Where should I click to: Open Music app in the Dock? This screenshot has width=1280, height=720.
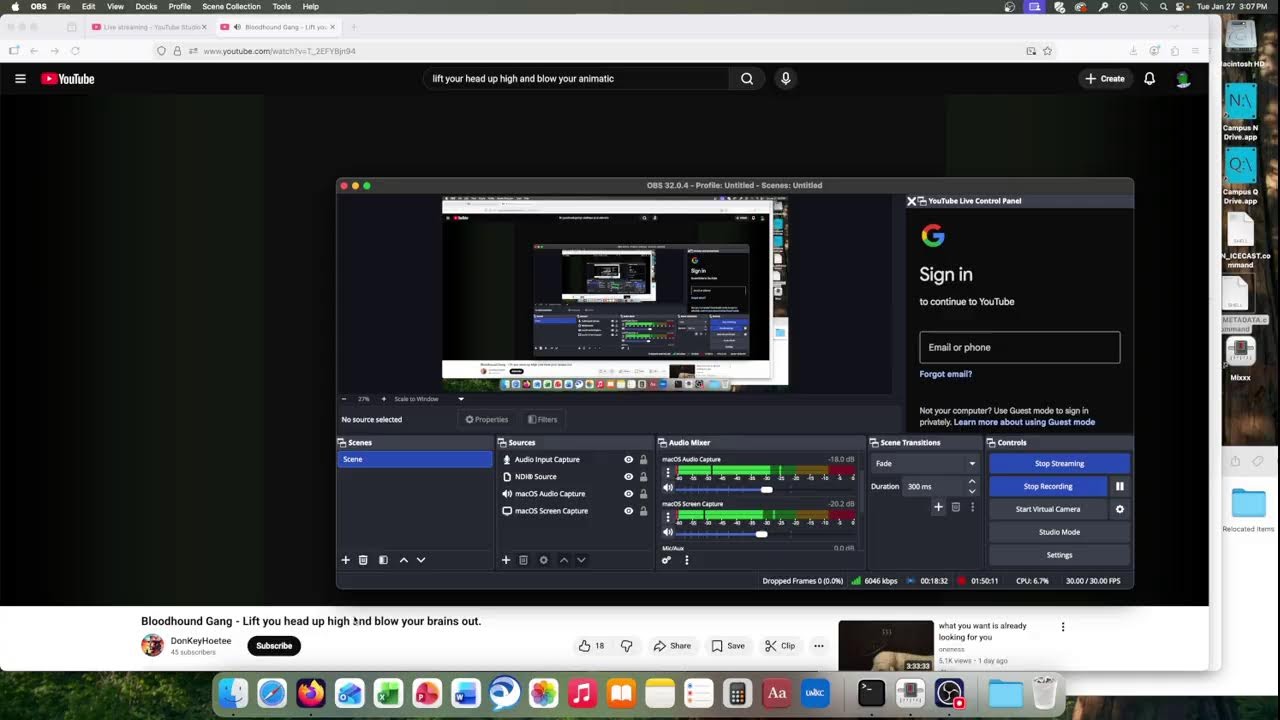click(582, 693)
